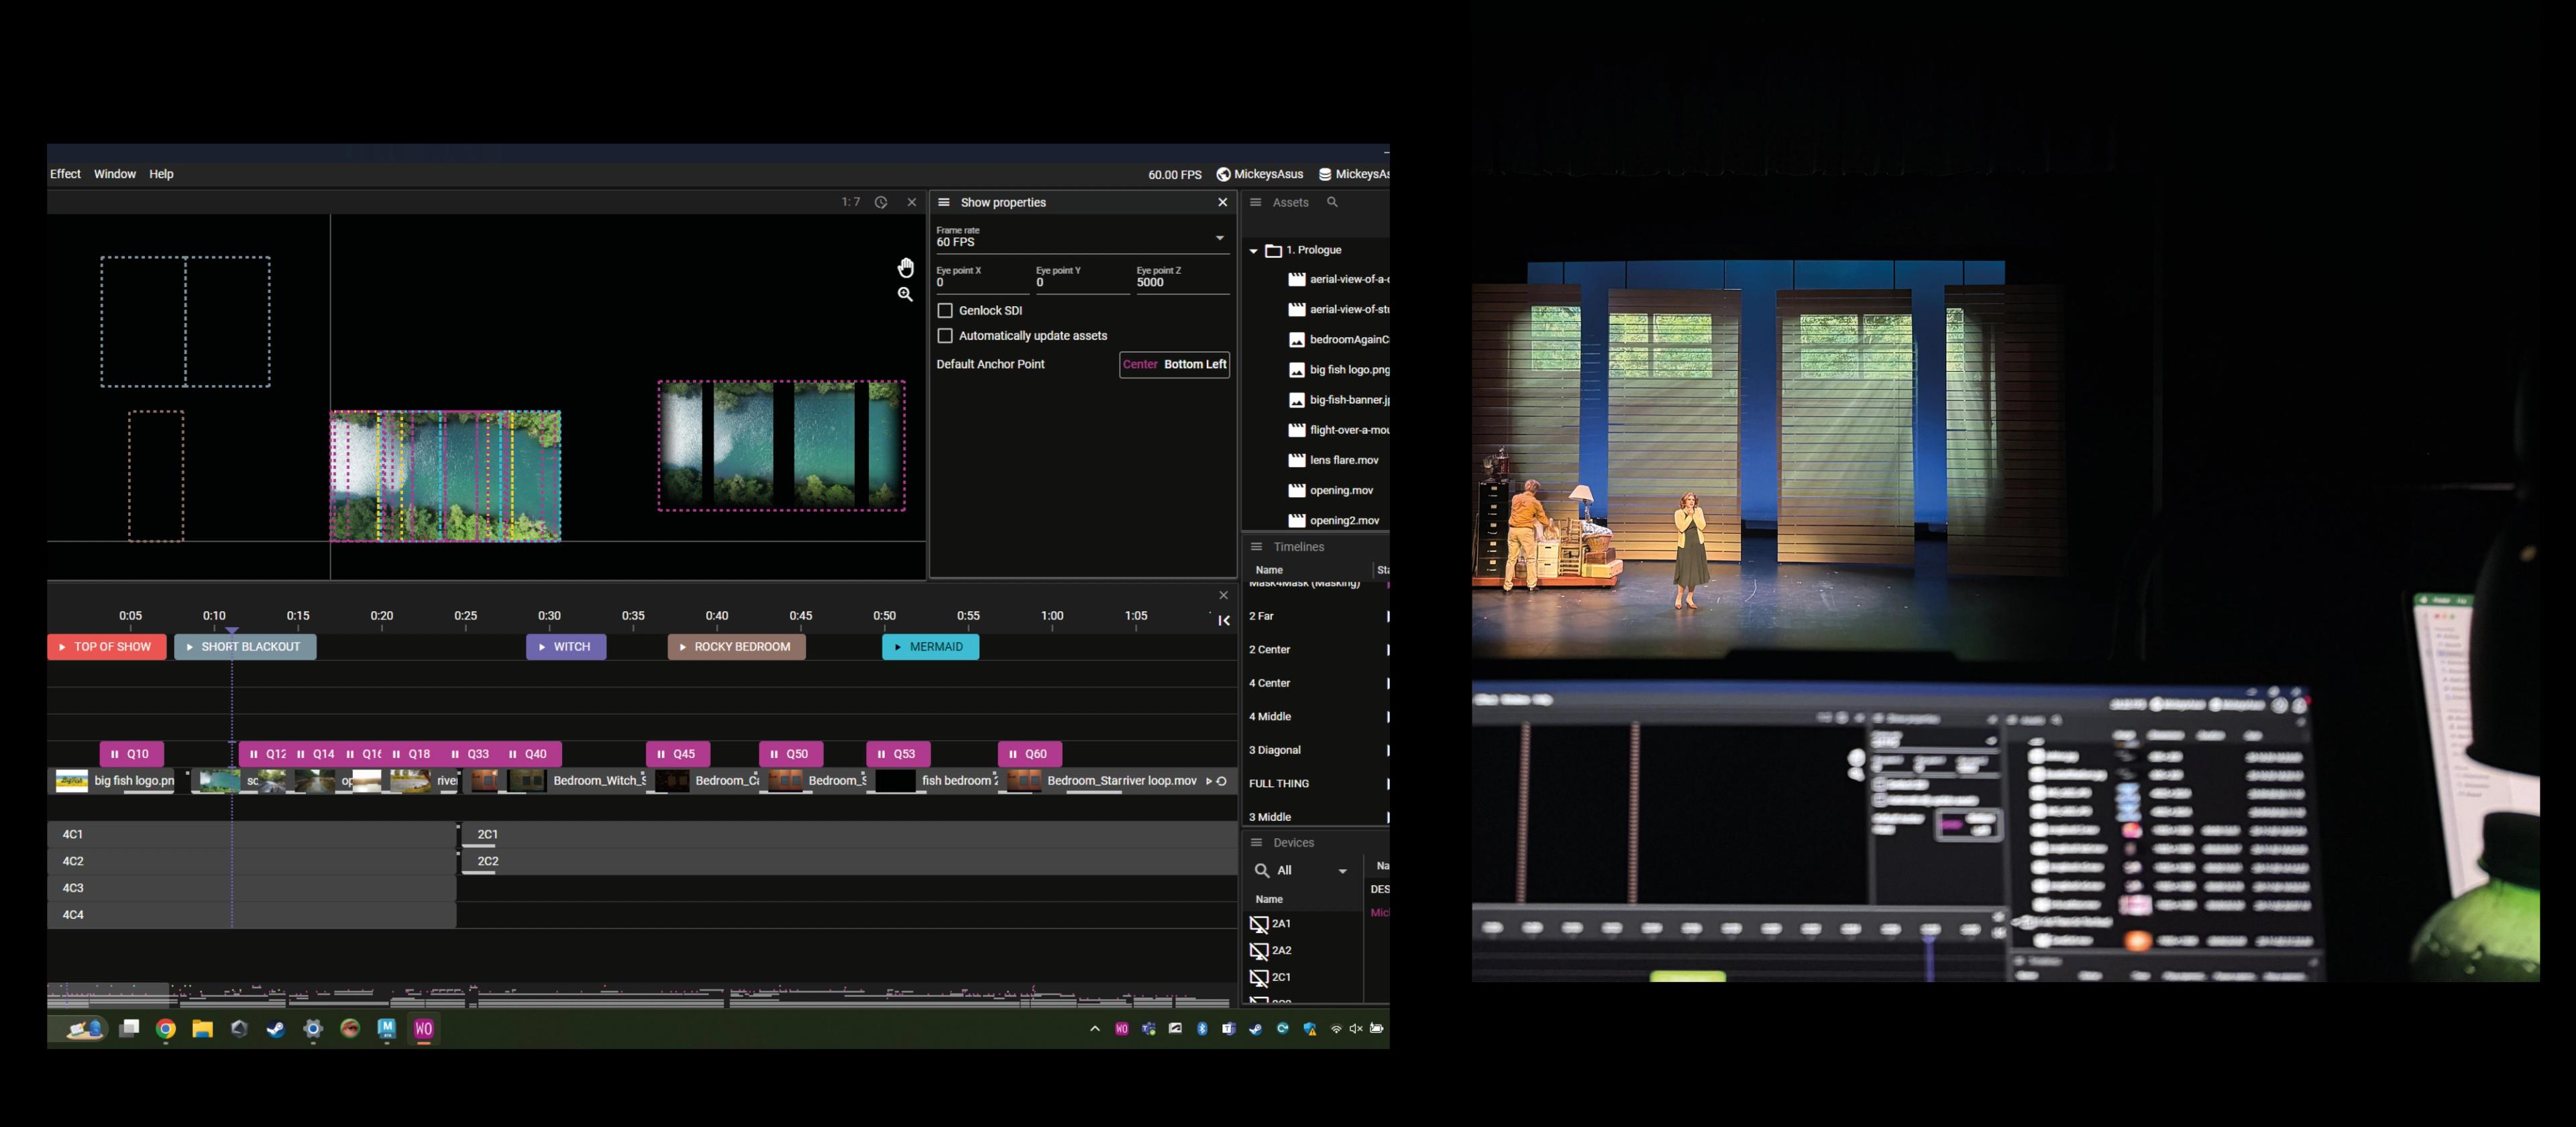2576x1127 pixels.
Task: Open the All filter dropdown in Devices
Action: 1342,871
